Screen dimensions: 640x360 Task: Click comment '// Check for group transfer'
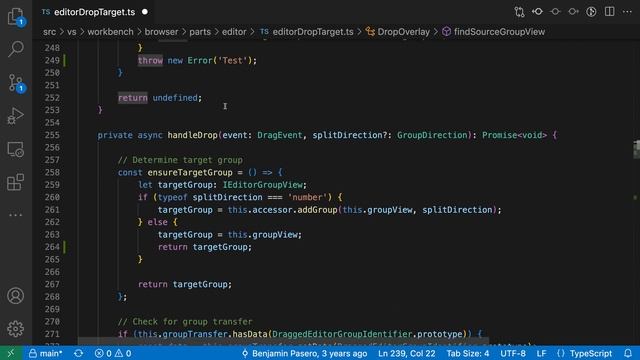(185, 322)
